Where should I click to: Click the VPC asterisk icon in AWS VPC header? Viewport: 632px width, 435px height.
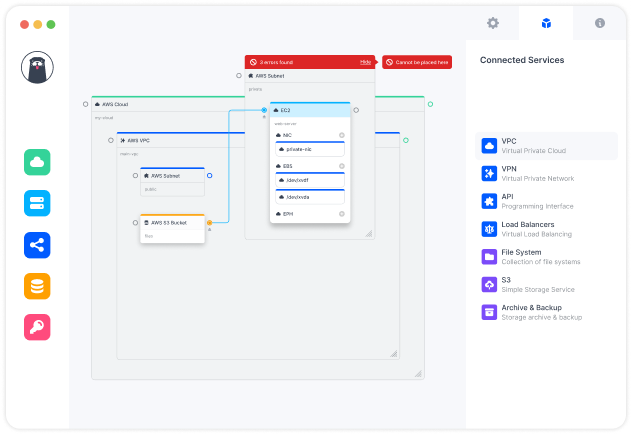[x=123, y=140]
